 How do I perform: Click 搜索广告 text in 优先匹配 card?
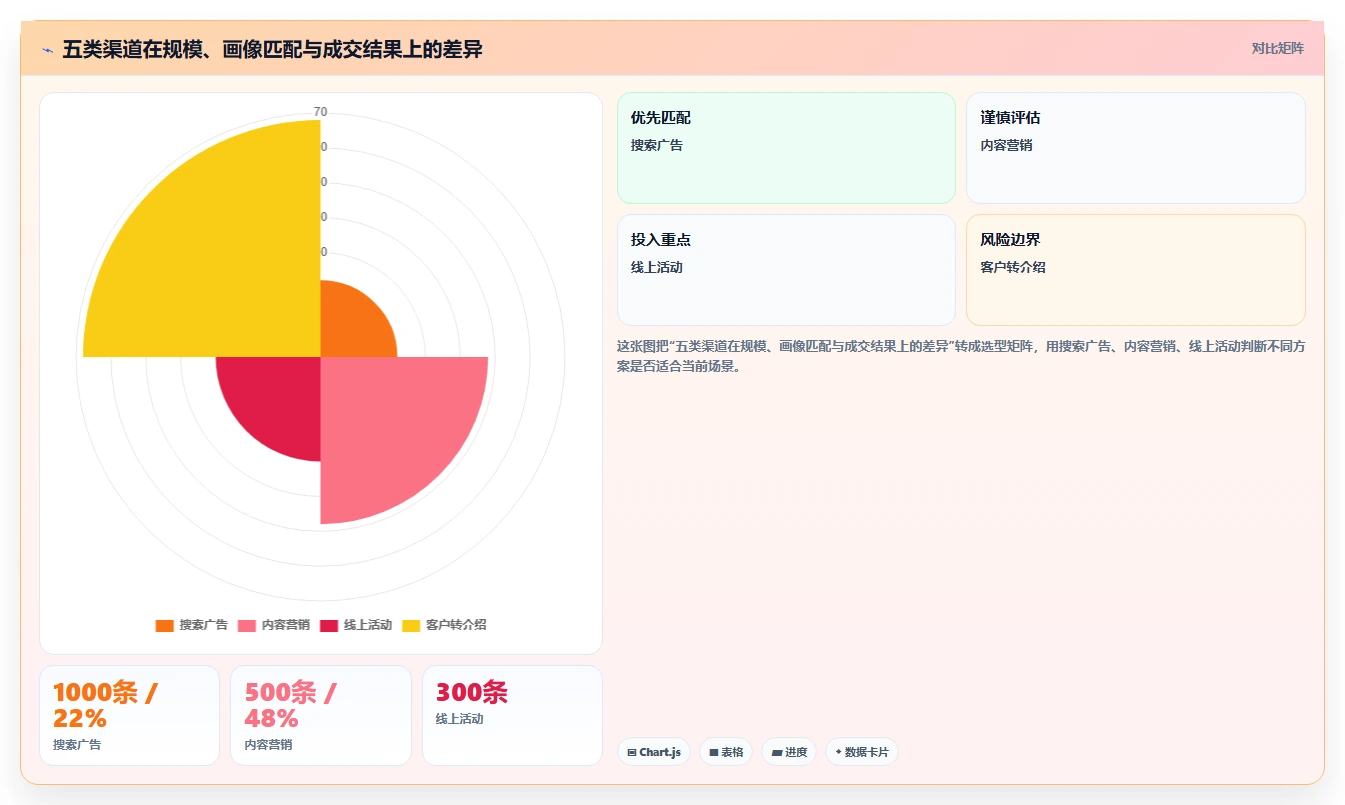tap(657, 145)
